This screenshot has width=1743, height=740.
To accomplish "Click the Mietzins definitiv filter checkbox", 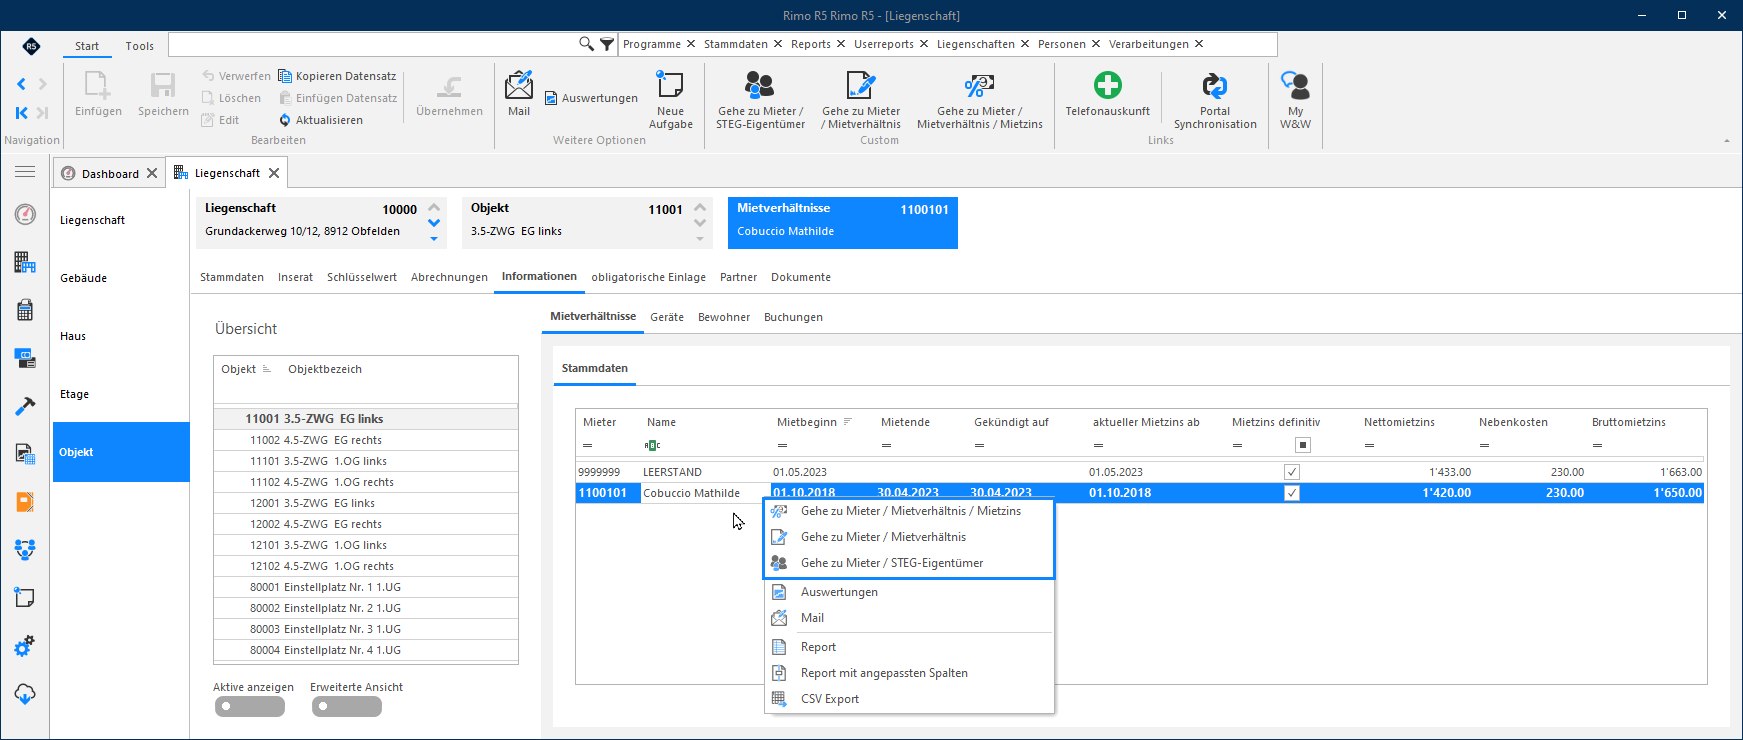I will click(1303, 445).
